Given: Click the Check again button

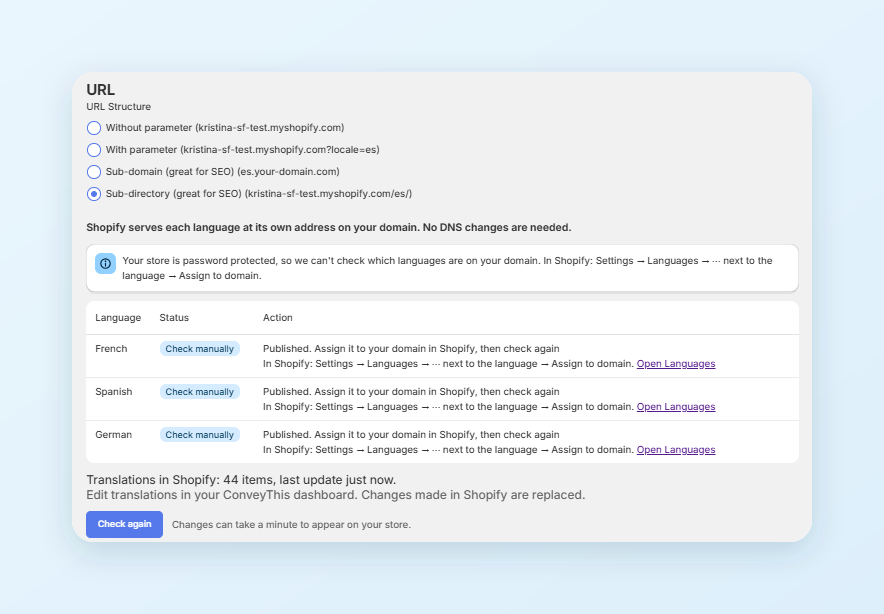Looking at the screenshot, I should [x=125, y=524].
